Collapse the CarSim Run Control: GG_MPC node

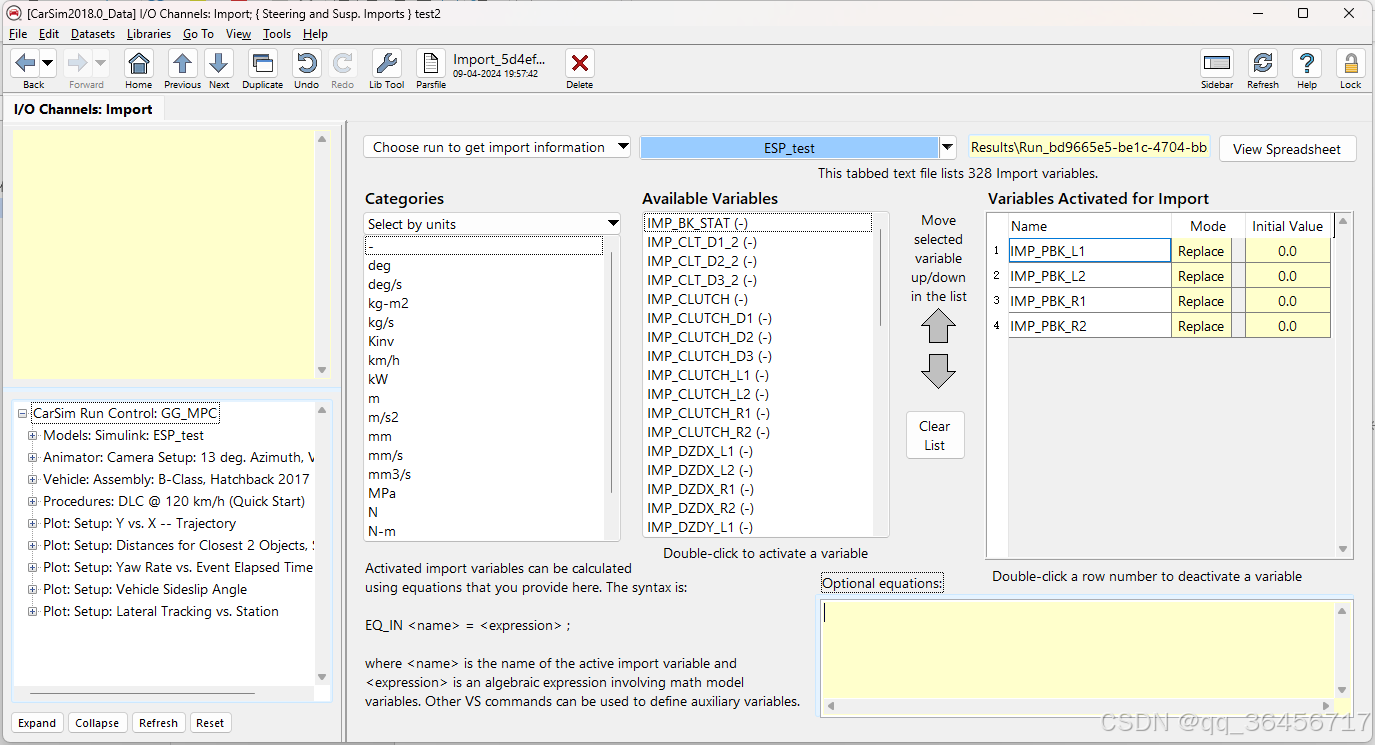click(x=22, y=413)
